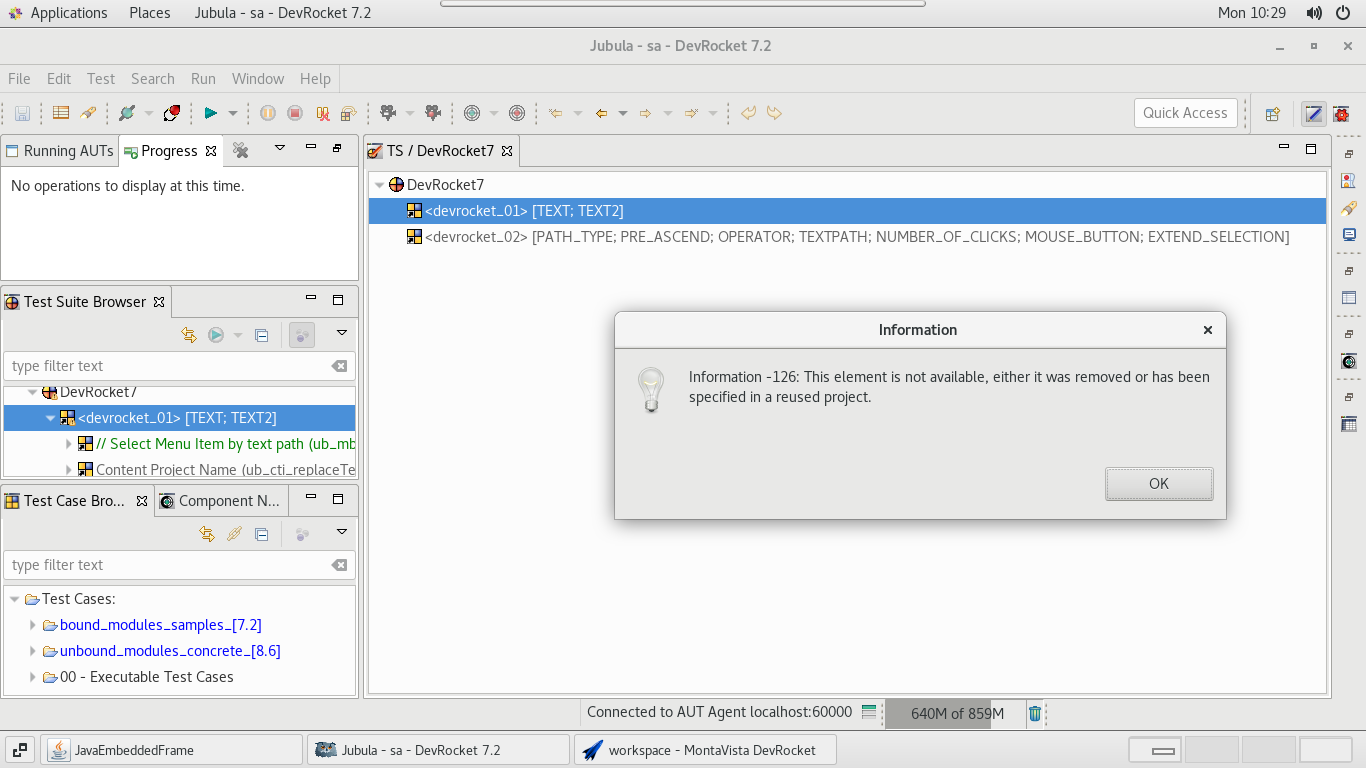Screen dimensions: 1366x768
Task: Click JavaEmbeddedFrame taskbar item
Action: coord(171,750)
